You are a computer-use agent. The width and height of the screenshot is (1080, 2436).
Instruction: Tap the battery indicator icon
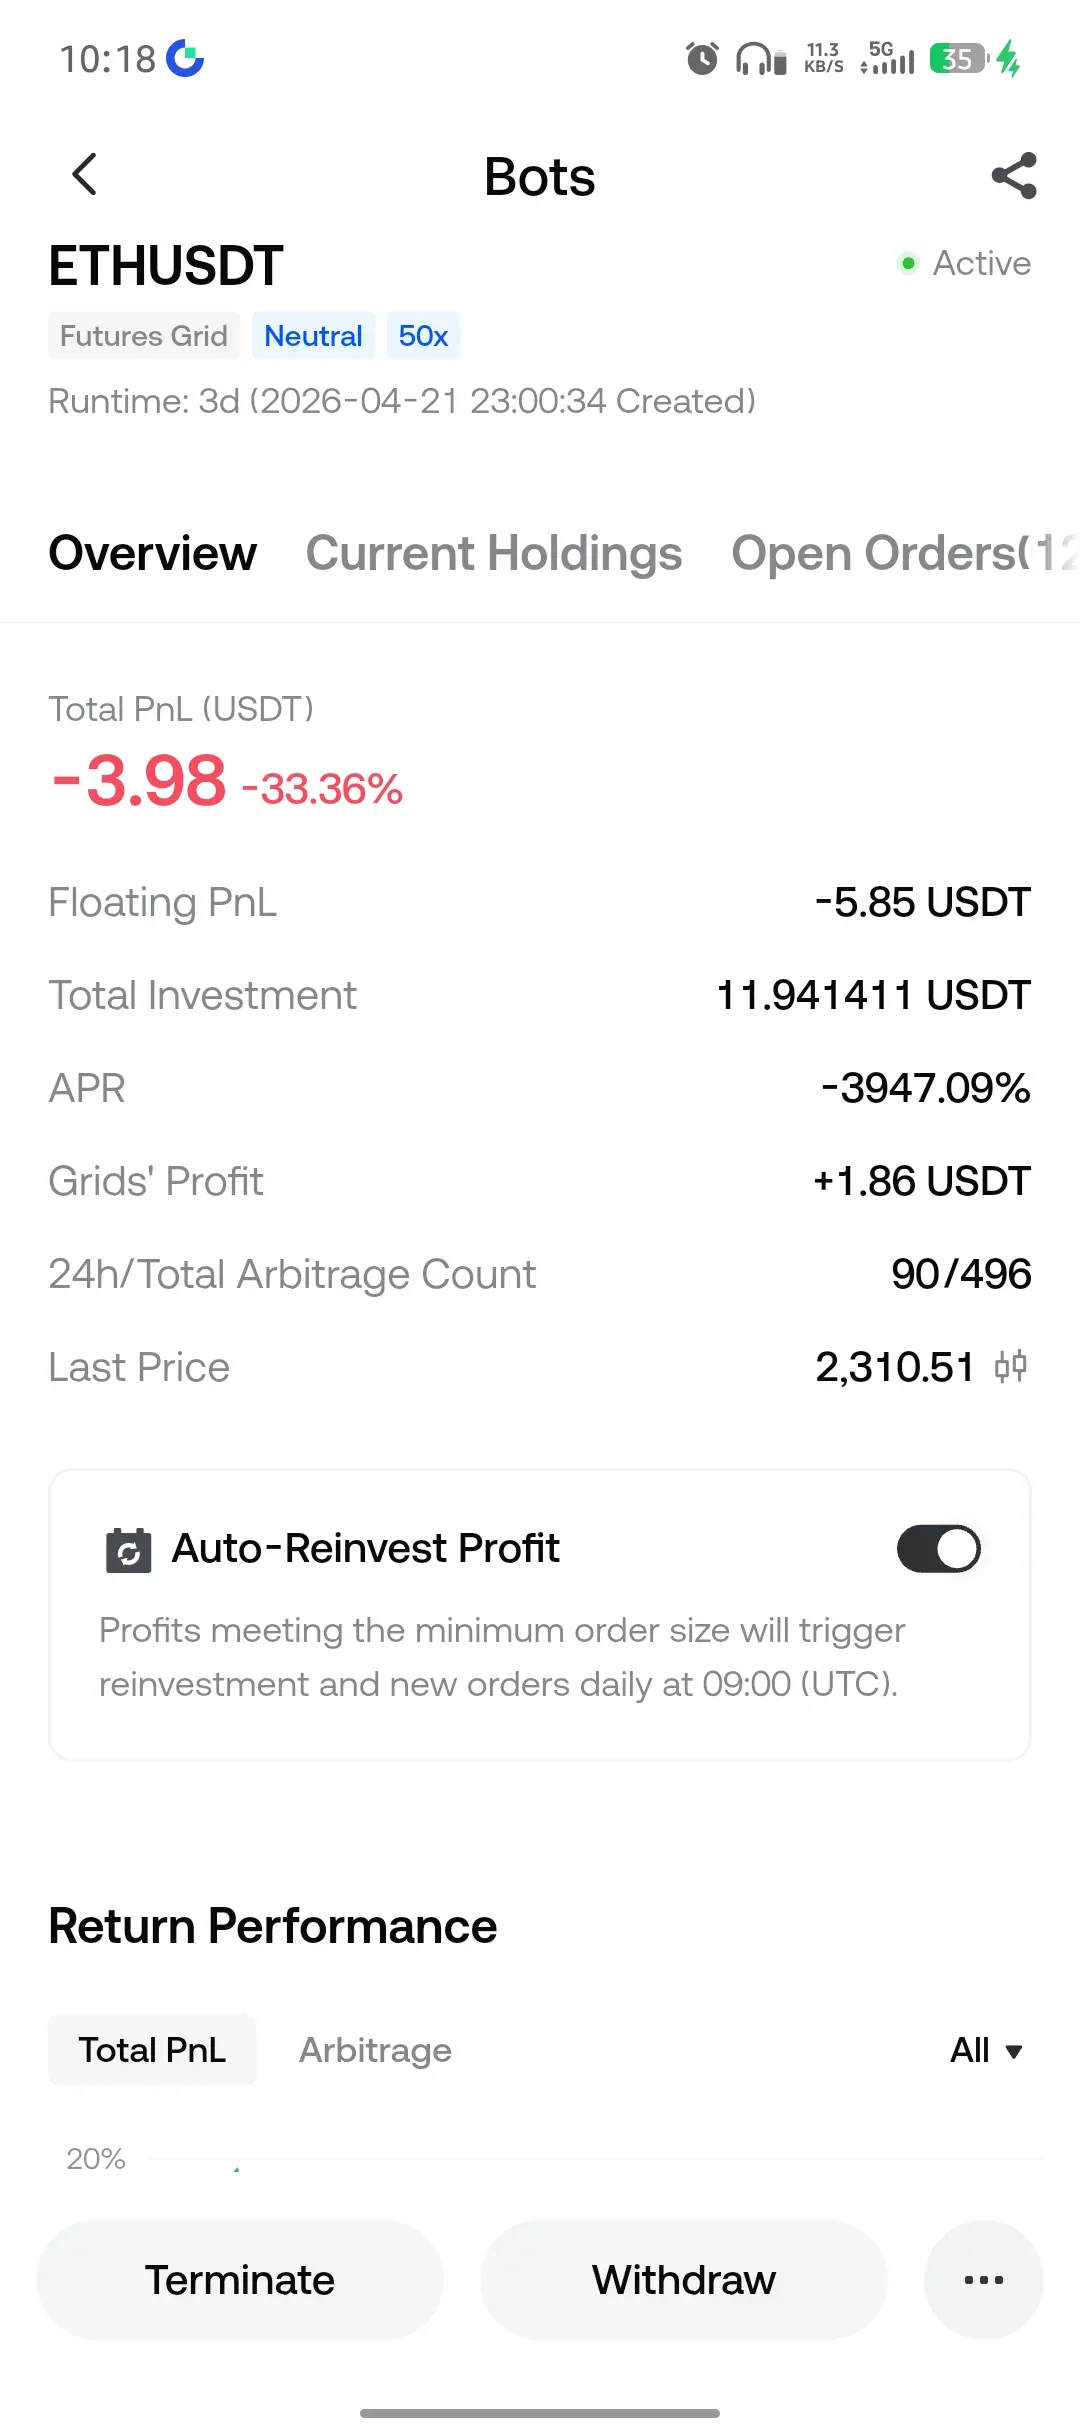coord(958,59)
